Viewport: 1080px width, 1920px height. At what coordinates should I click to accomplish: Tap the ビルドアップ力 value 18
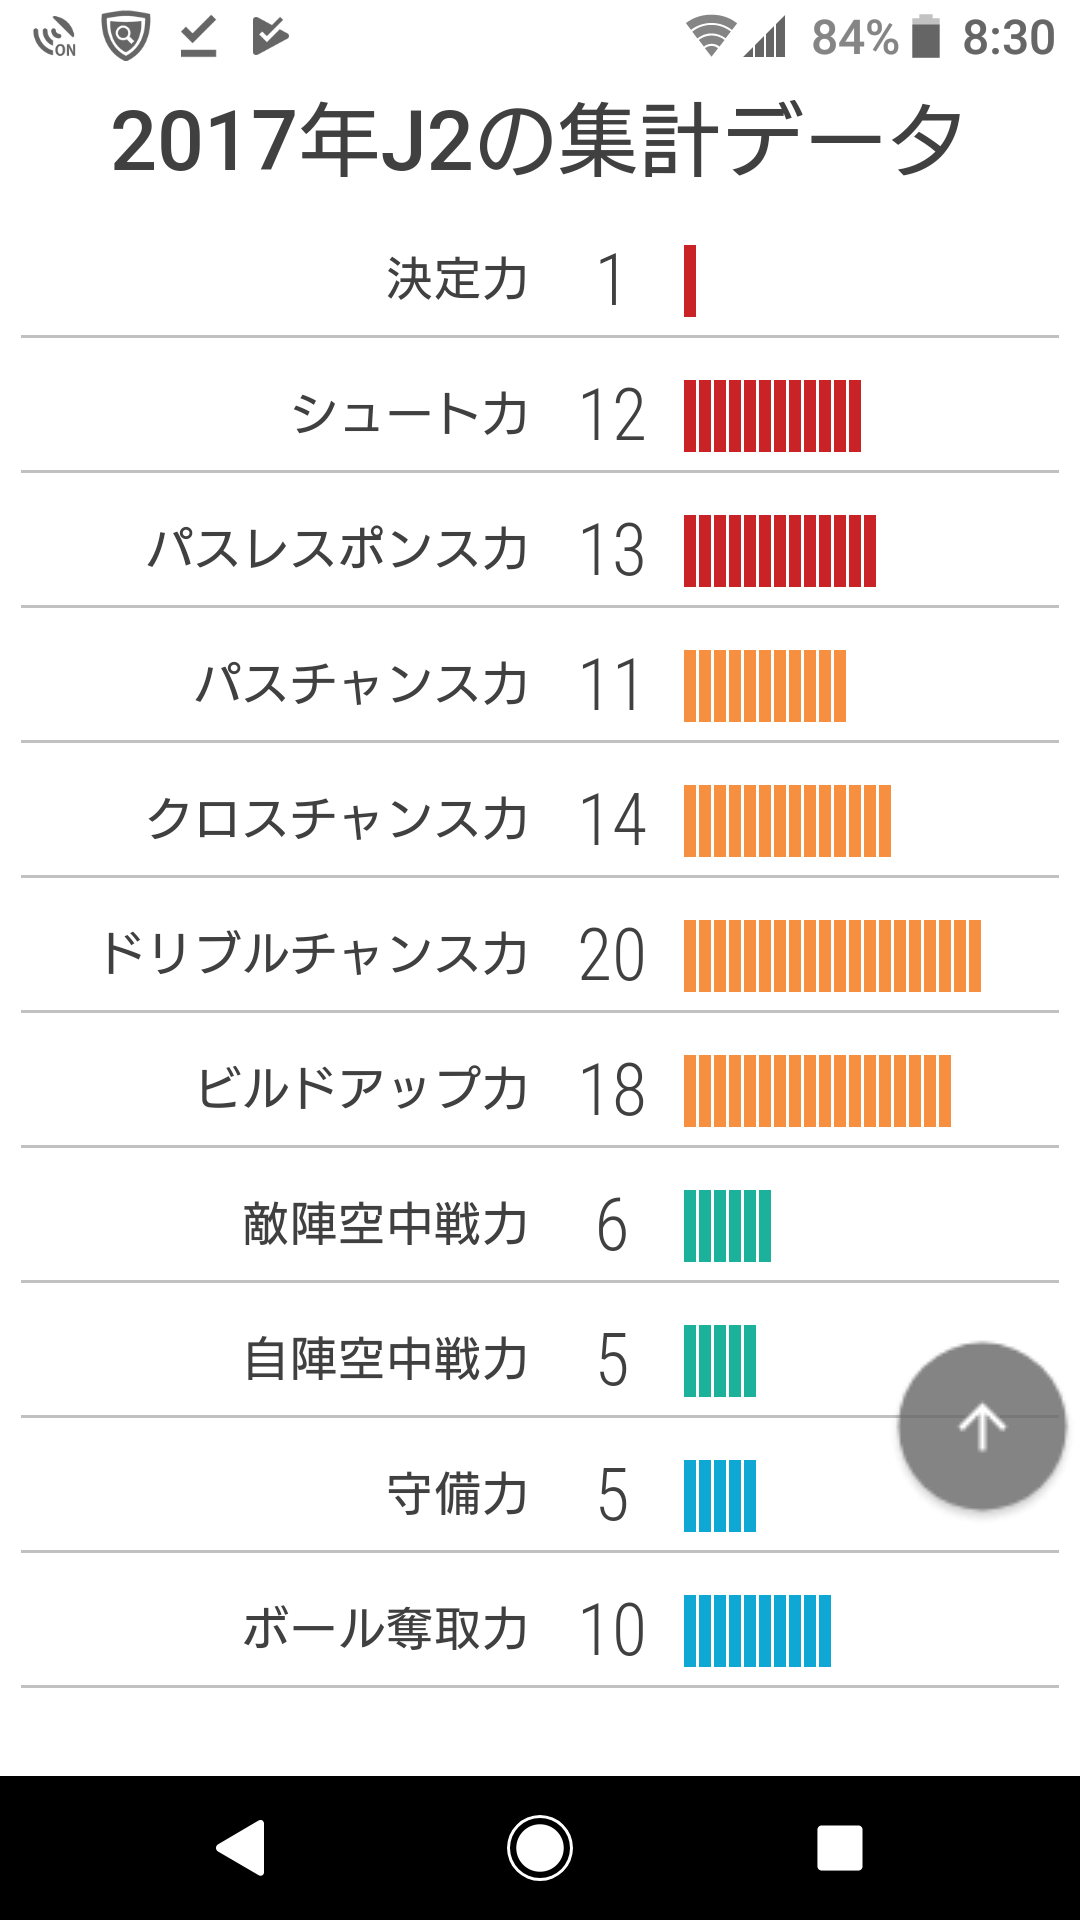(x=612, y=1090)
